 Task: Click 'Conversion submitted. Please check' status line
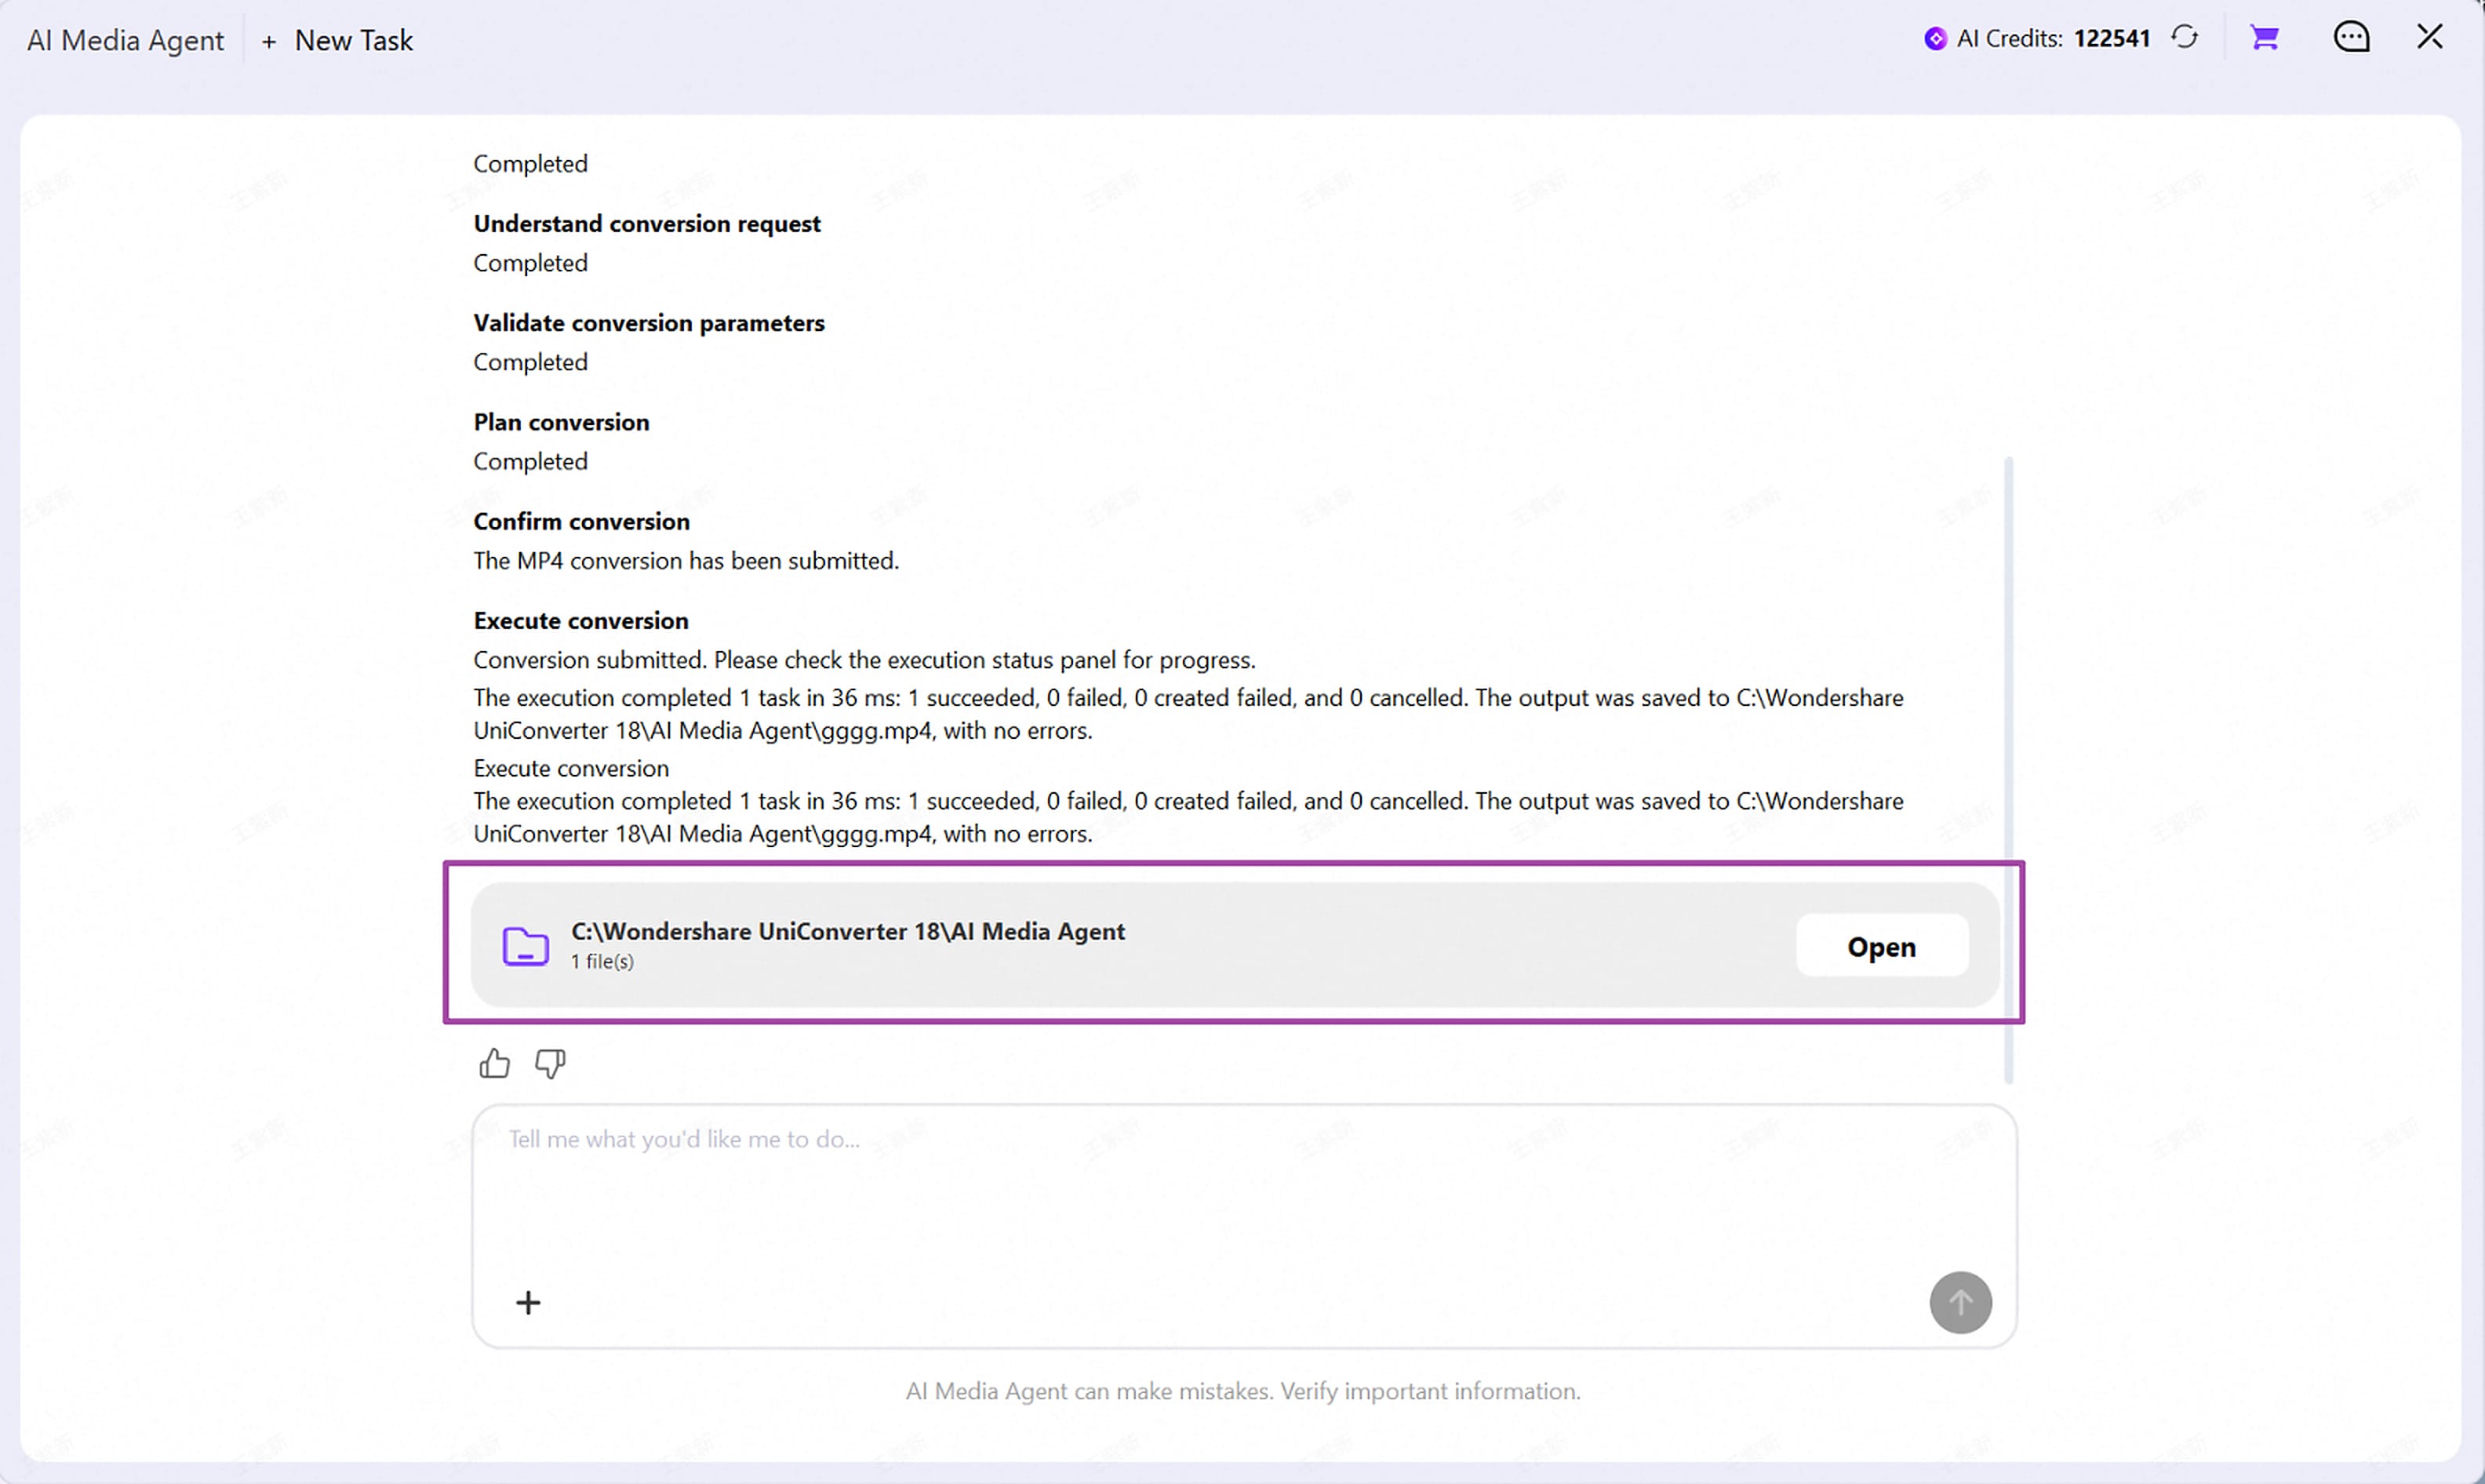click(x=864, y=660)
